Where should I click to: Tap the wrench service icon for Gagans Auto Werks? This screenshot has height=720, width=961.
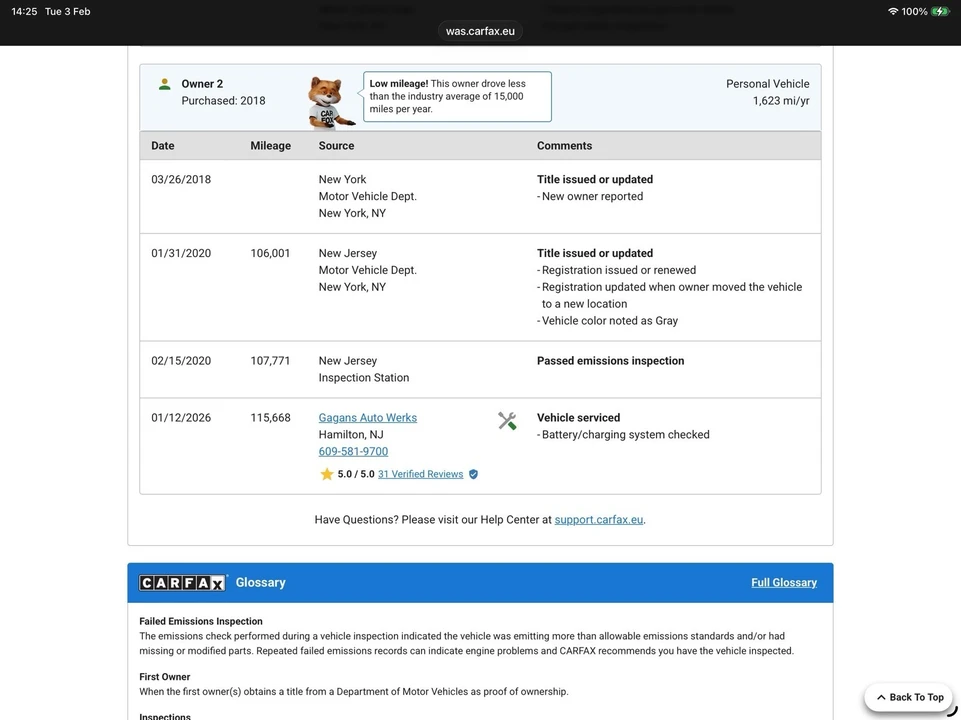(x=507, y=420)
